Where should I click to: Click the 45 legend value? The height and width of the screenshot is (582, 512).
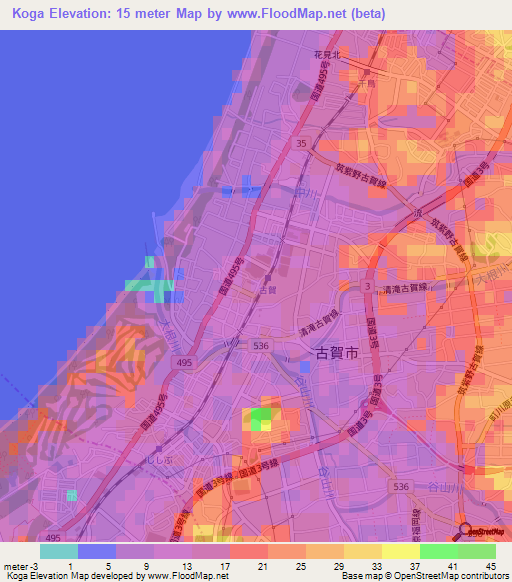click(491, 566)
